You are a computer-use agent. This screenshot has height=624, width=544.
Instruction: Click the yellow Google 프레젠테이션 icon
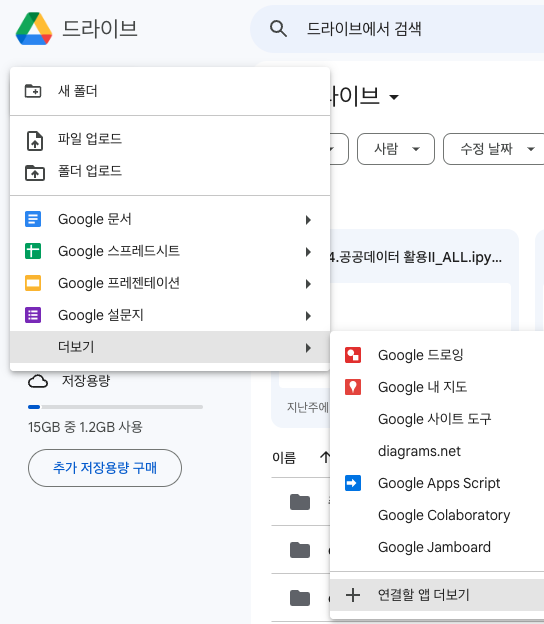tap(33, 283)
